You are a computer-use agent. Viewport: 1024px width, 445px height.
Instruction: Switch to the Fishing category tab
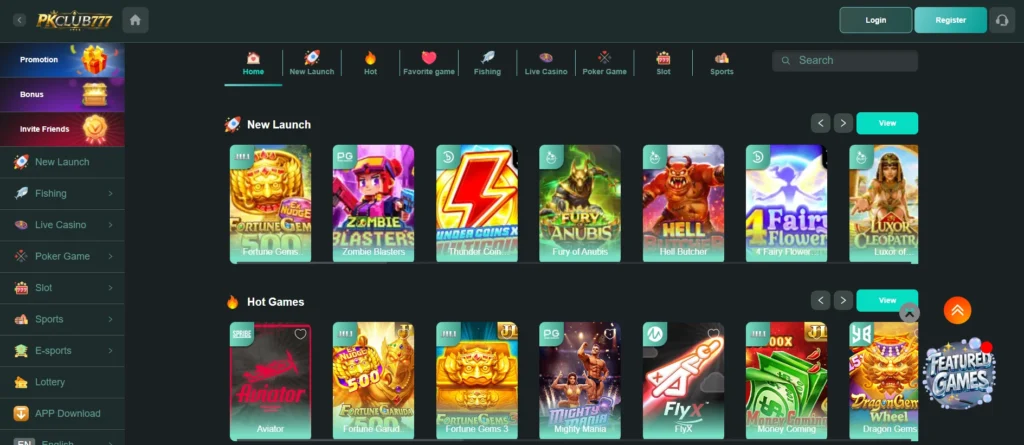(x=487, y=63)
